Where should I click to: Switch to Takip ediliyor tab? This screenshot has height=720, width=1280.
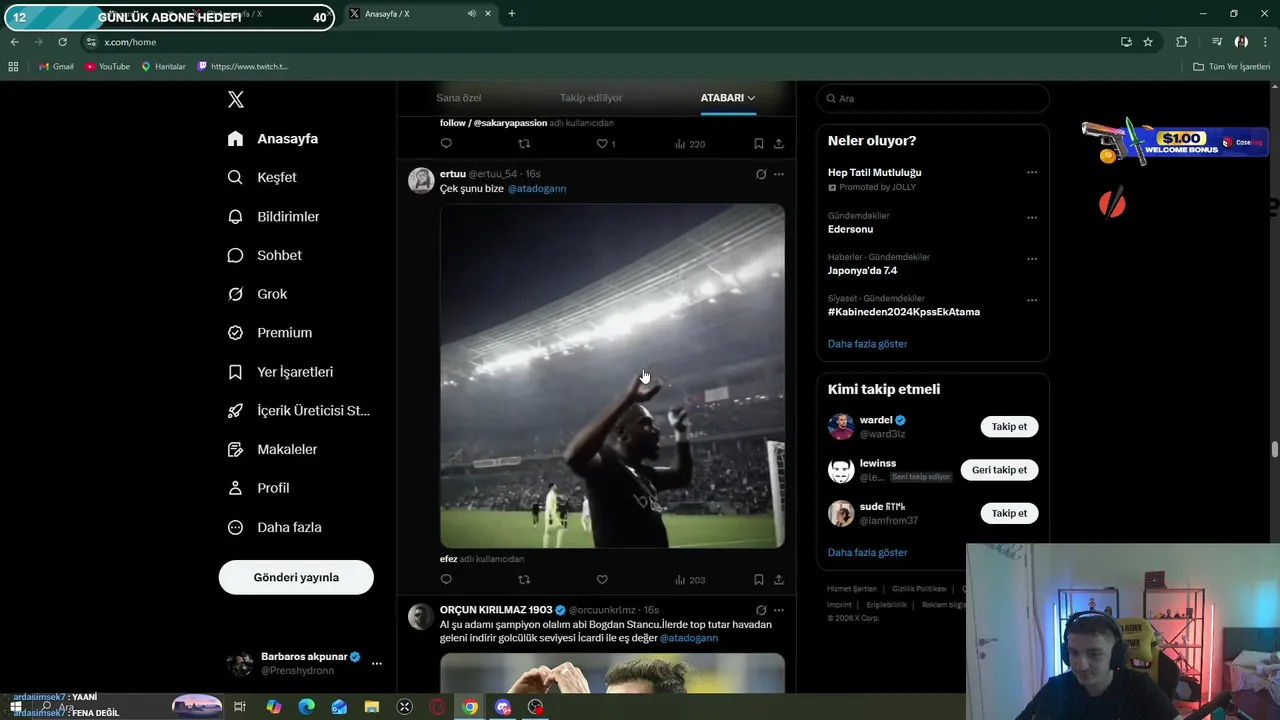(591, 98)
